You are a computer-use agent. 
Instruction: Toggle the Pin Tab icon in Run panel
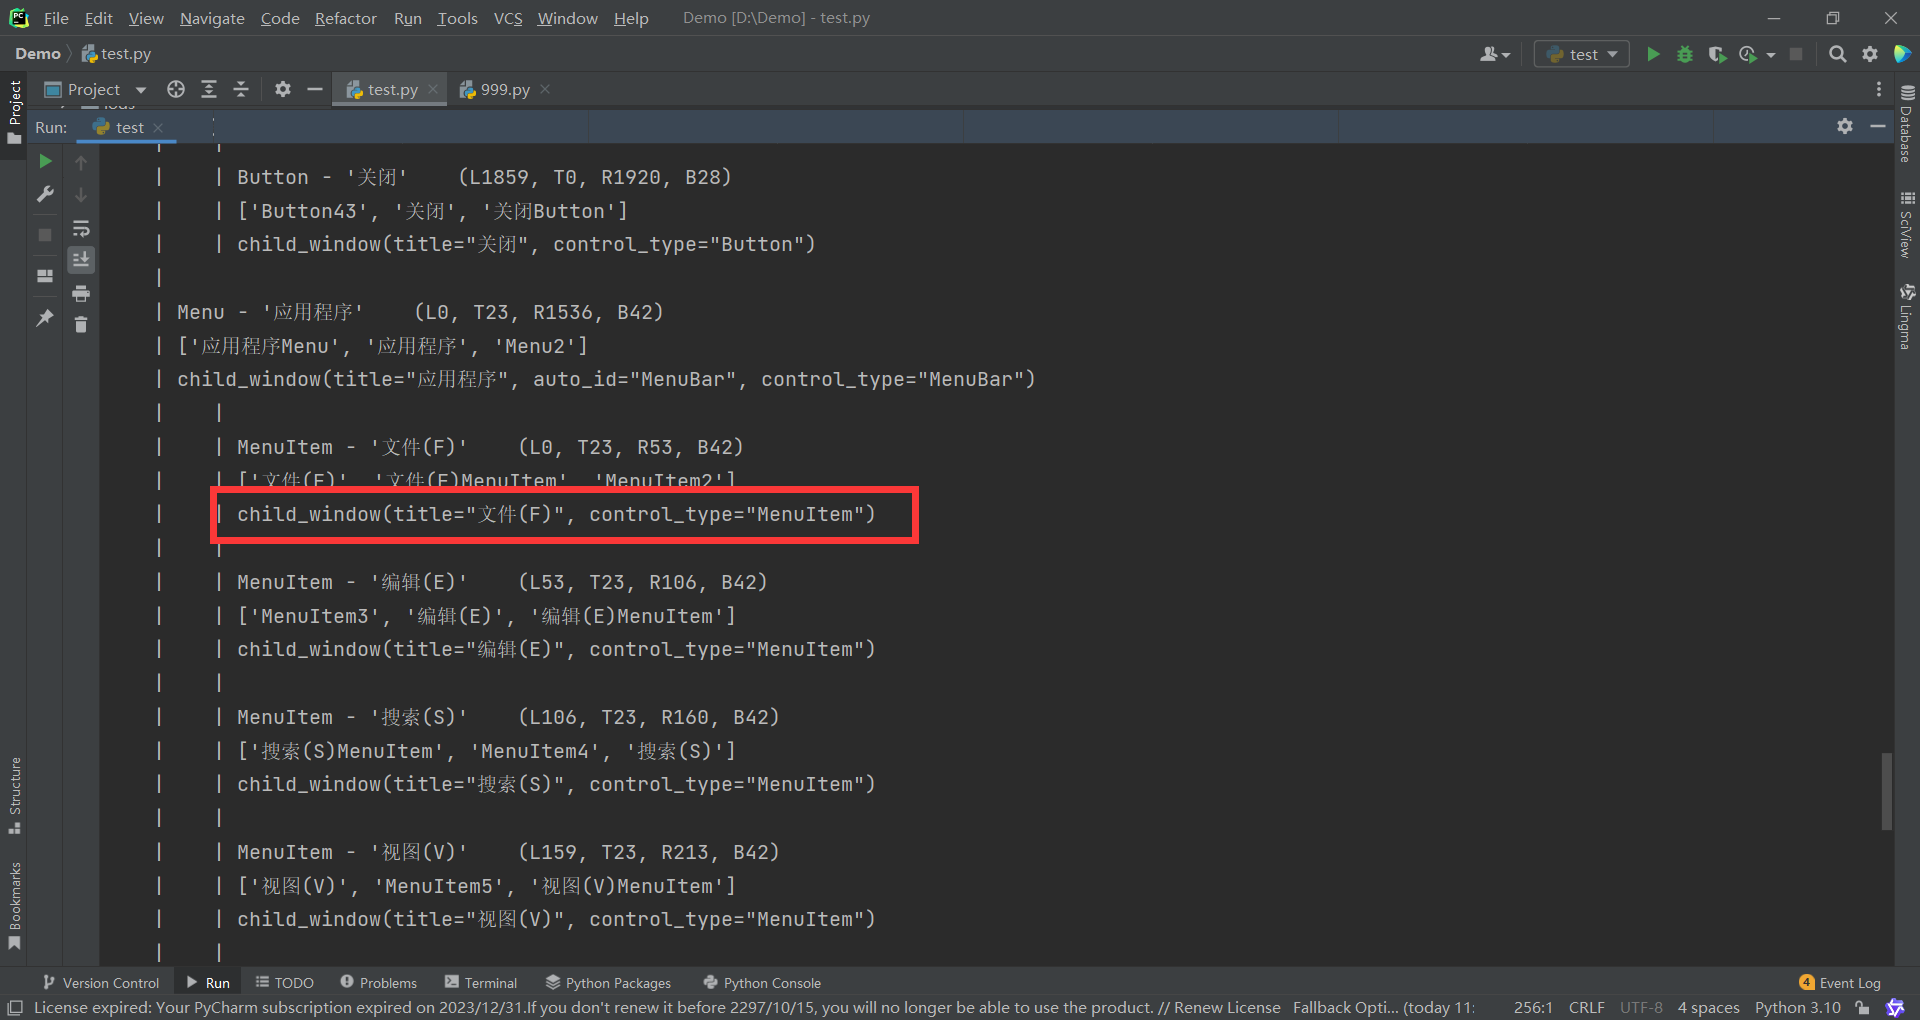[45, 318]
